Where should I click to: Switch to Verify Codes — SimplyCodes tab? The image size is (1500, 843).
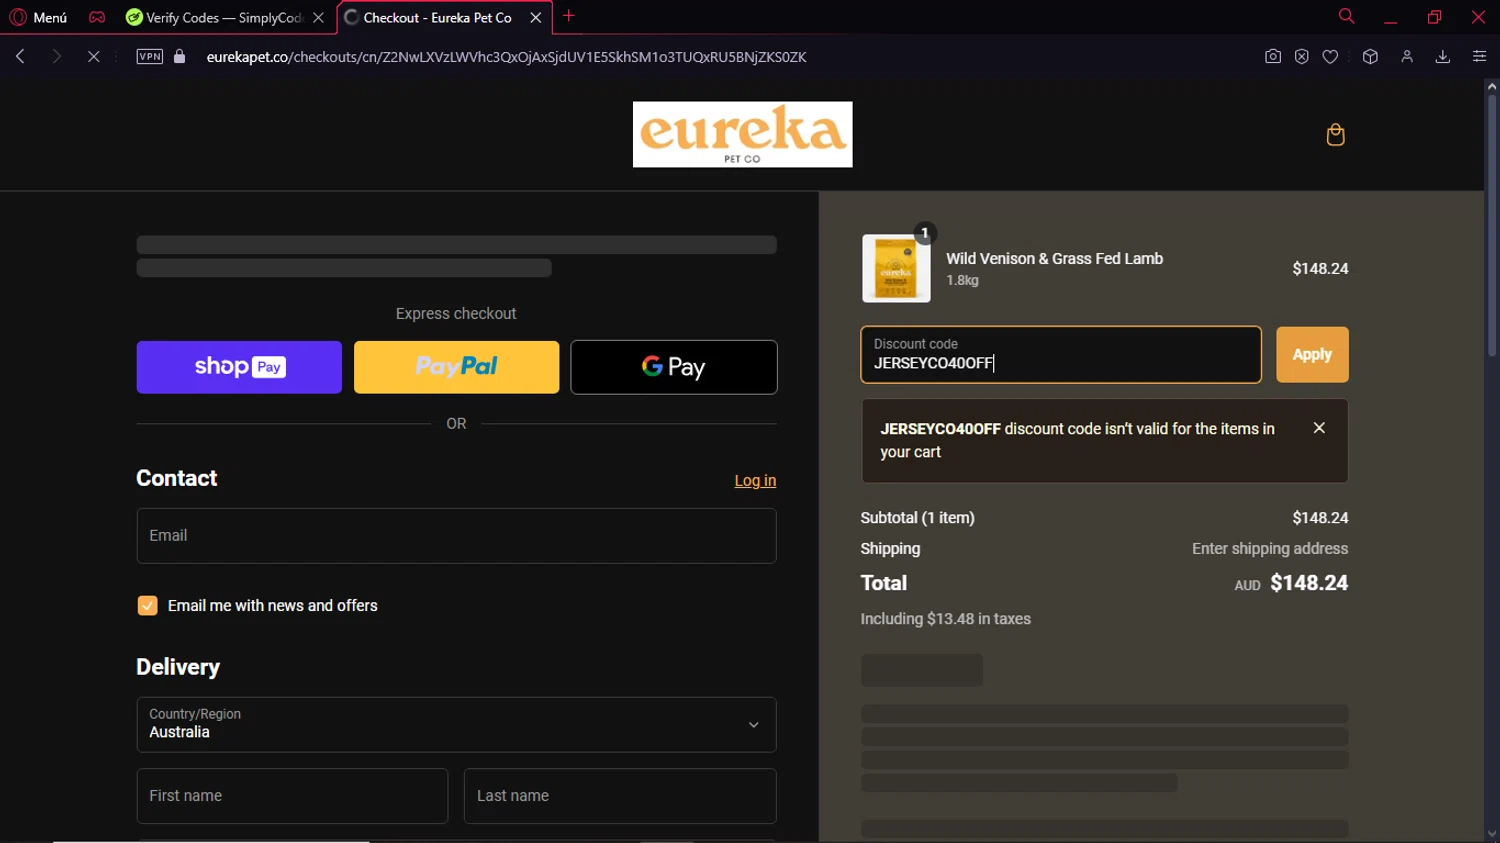[223, 17]
